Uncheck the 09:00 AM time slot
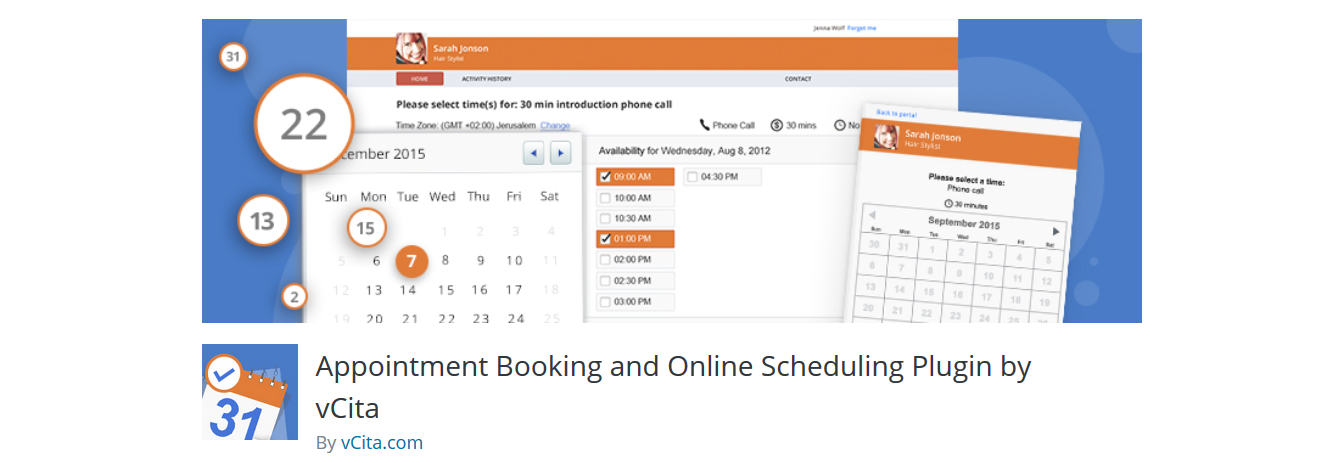The height and width of the screenshot is (463, 1341). 604,177
